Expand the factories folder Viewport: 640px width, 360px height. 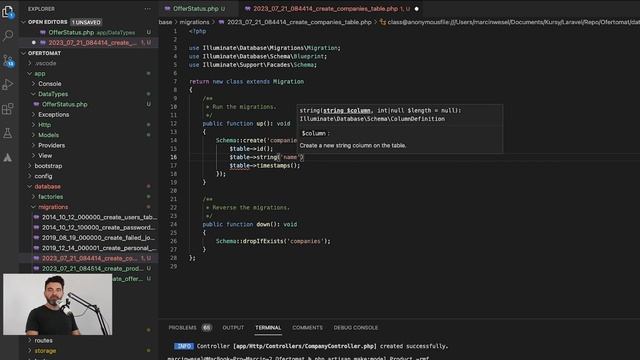point(33,197)
